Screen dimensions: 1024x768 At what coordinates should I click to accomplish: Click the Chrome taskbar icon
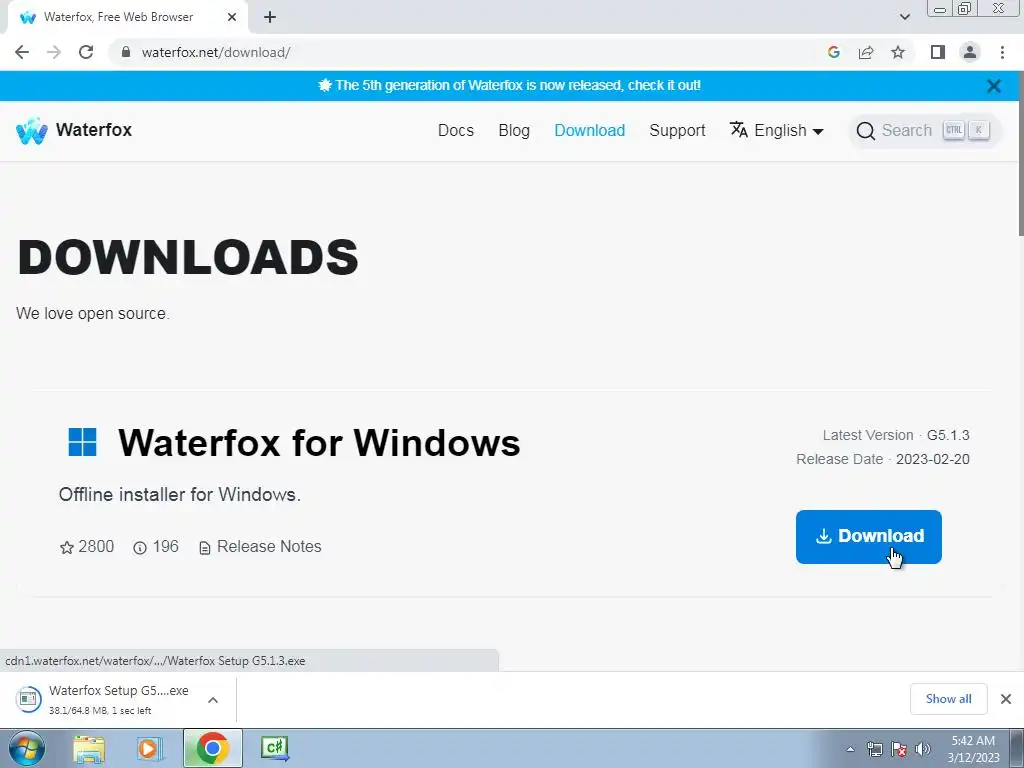pyautogui.click(x=212, y=748)
